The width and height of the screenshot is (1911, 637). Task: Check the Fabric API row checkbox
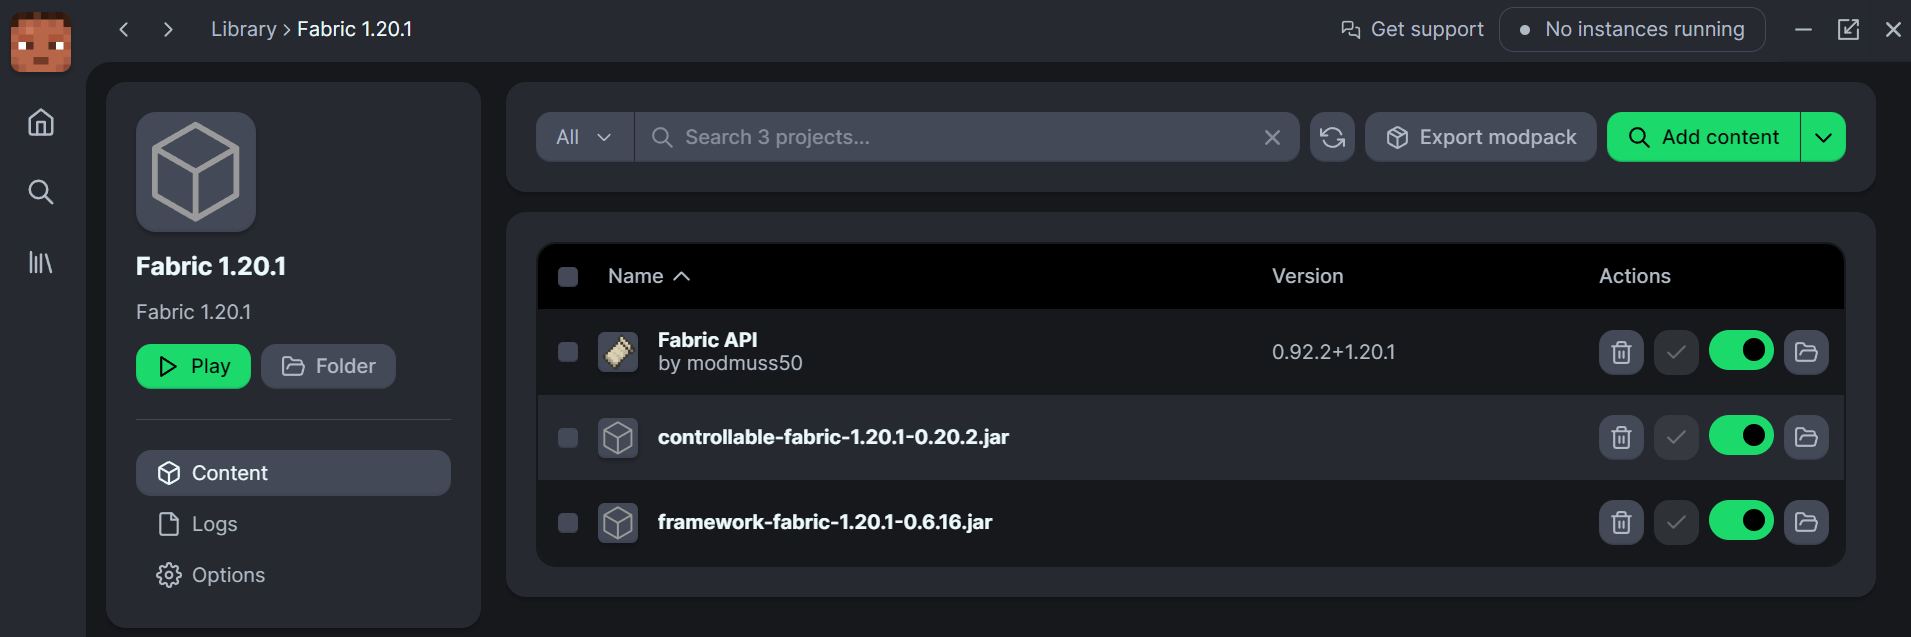[x=568, y=352]
